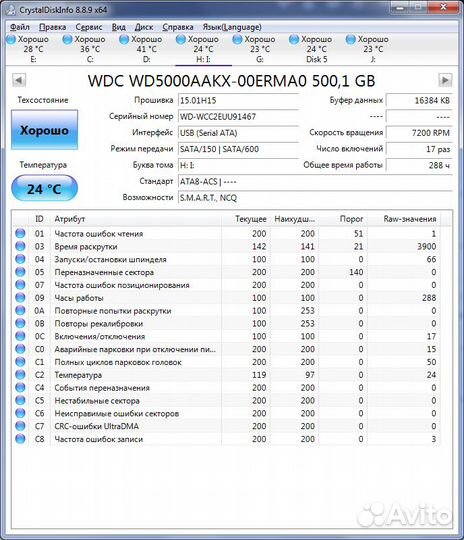Click the ID column header
464x540 pixels.
coord(39,219)
